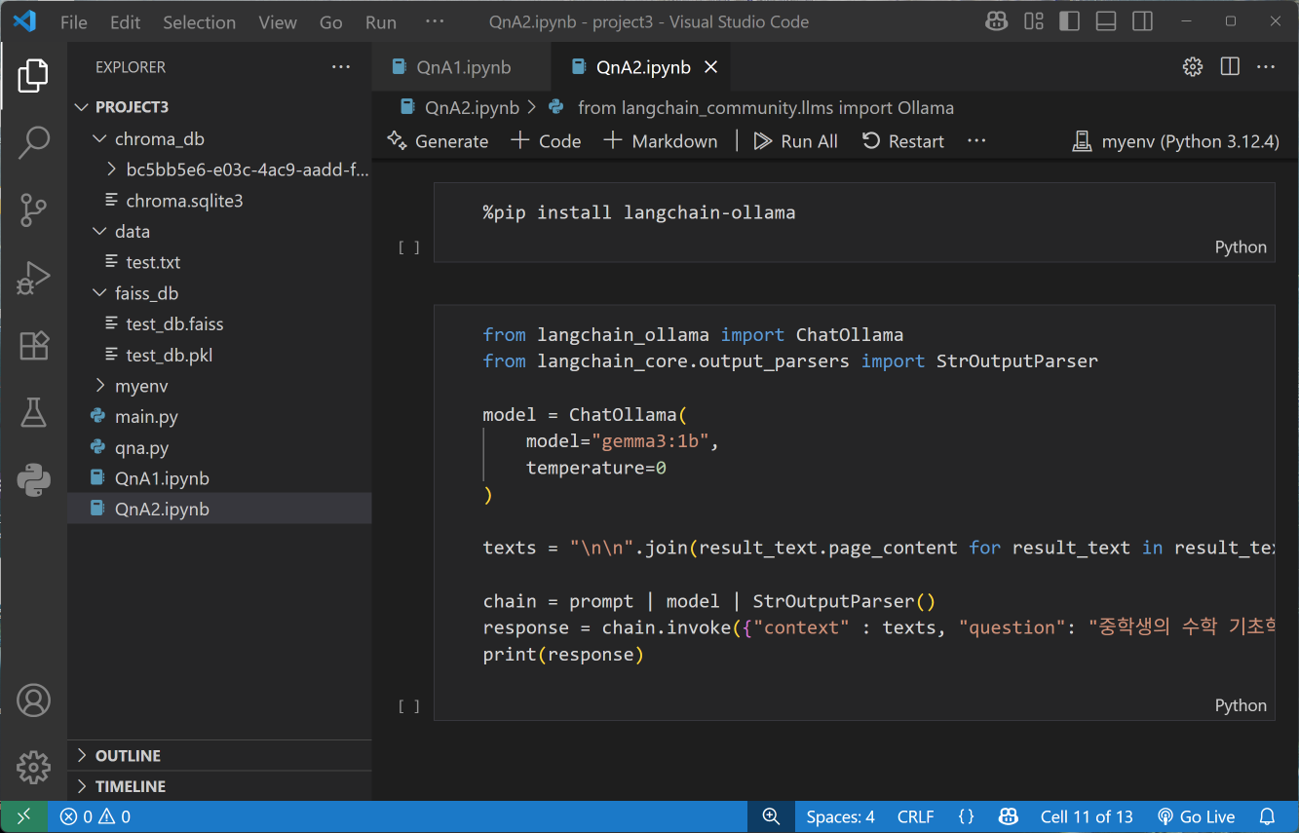Viewport: 1299px width, 833px height.
Task: Close the QnA2.ipynb tab
Action: 711,67
